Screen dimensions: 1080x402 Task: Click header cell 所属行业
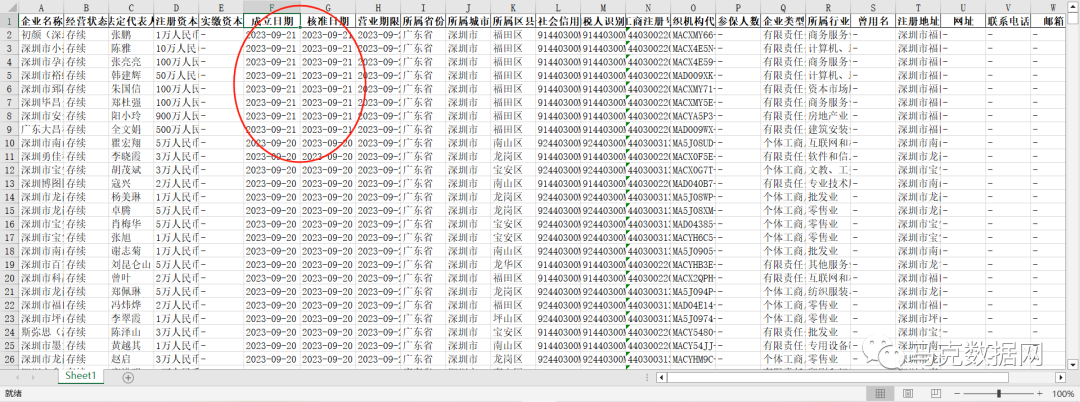828,21
